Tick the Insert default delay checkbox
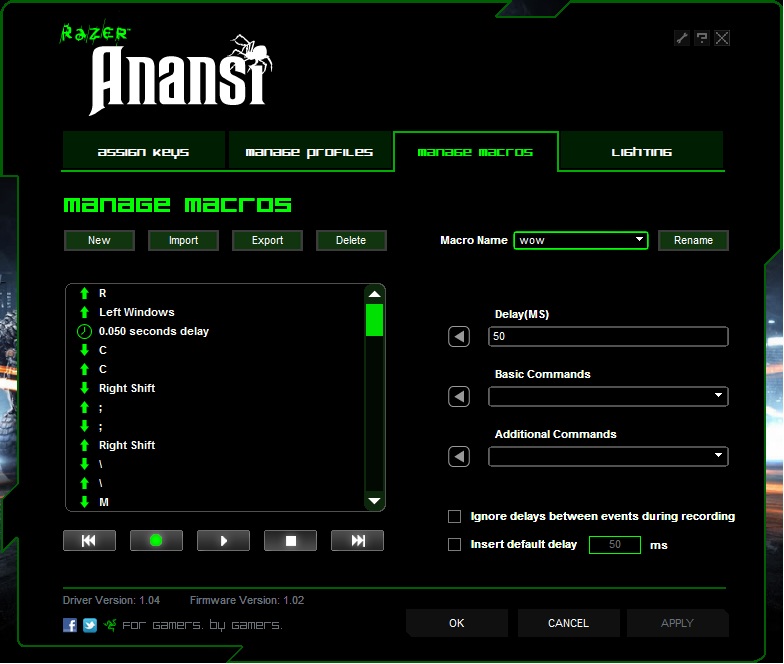 point(454,544)
